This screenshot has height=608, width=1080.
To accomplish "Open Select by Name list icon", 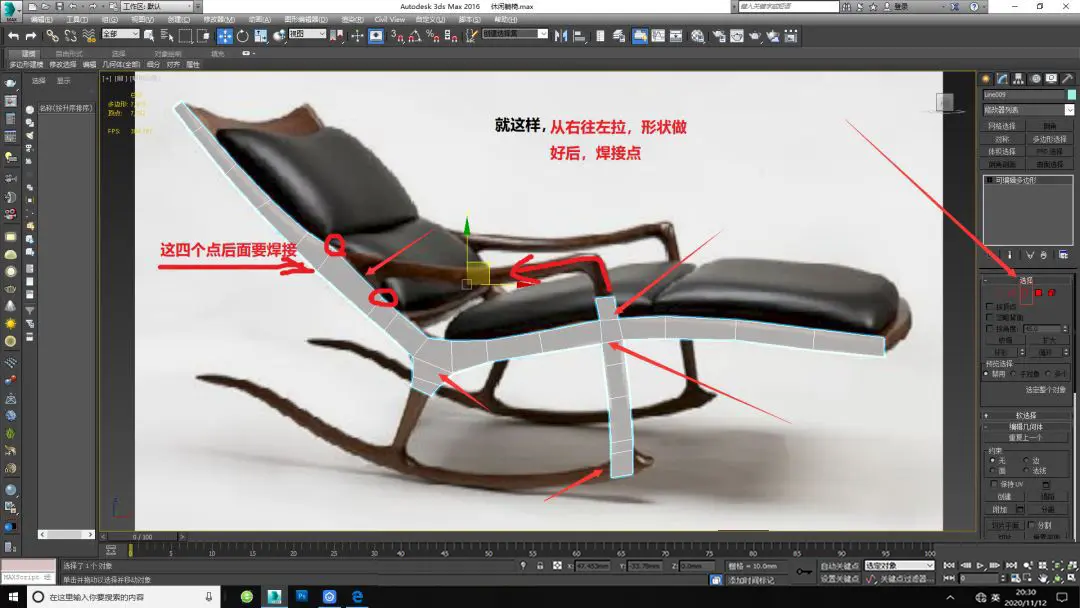I will (x=167, y=36).
